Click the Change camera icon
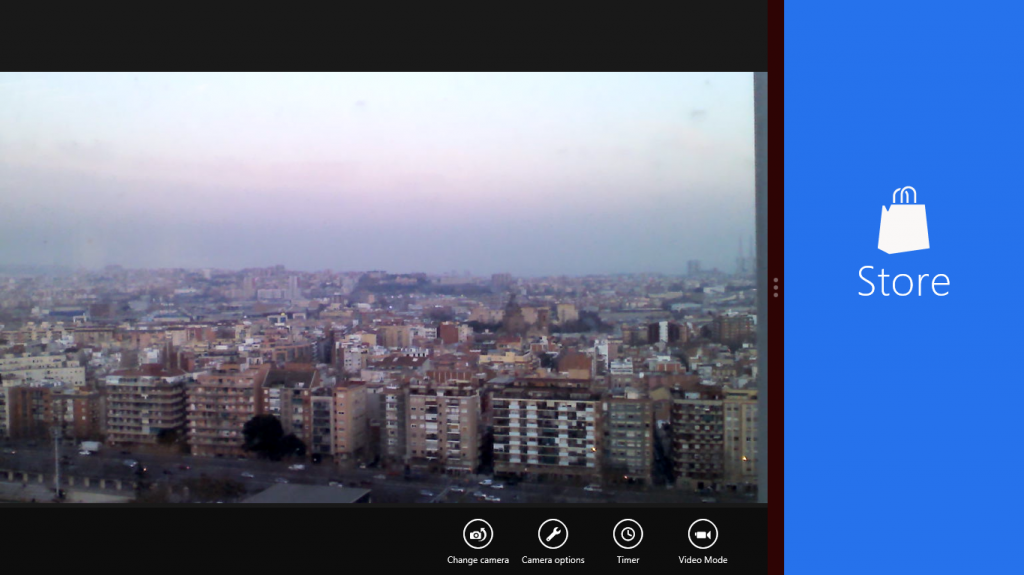The width and height of the screenshot is (1024, 575). [477, 534]
